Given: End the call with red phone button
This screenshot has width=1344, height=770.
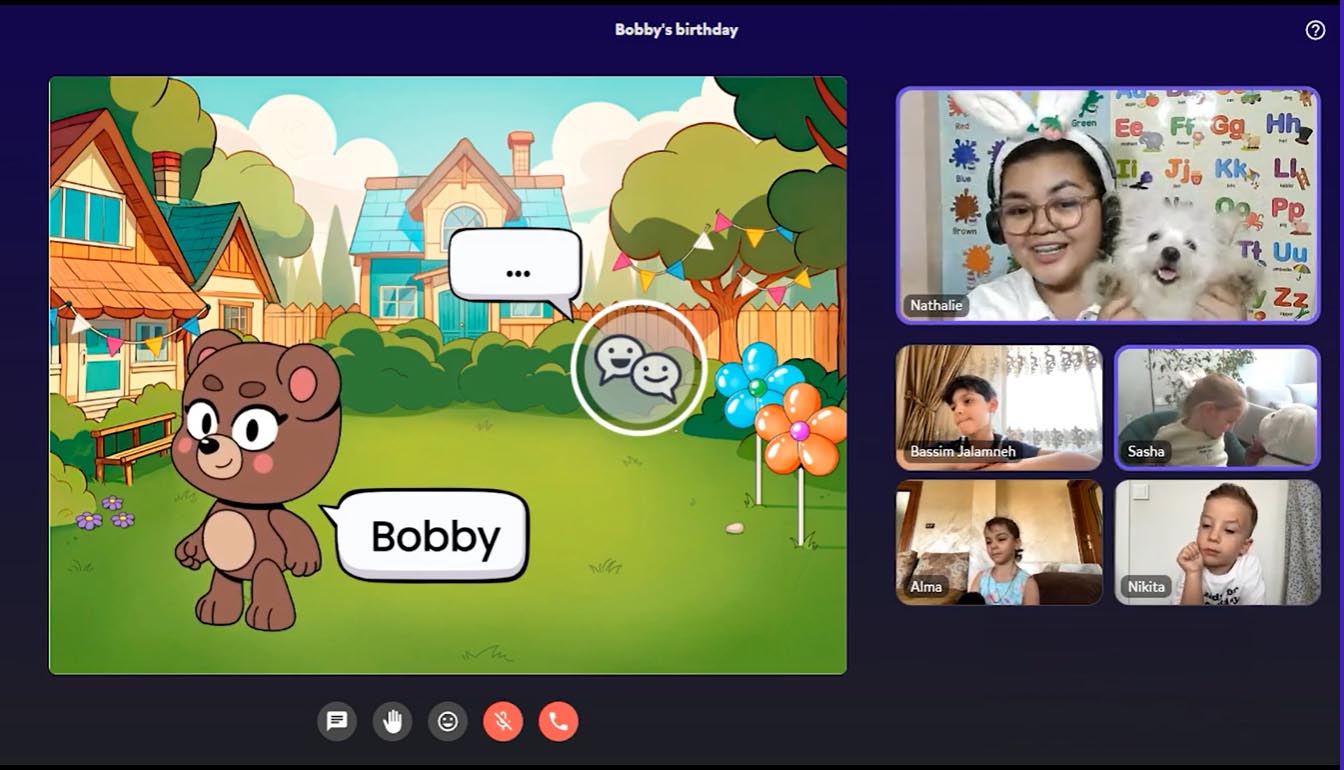Looking at the screenshot, I should (558, 721).
